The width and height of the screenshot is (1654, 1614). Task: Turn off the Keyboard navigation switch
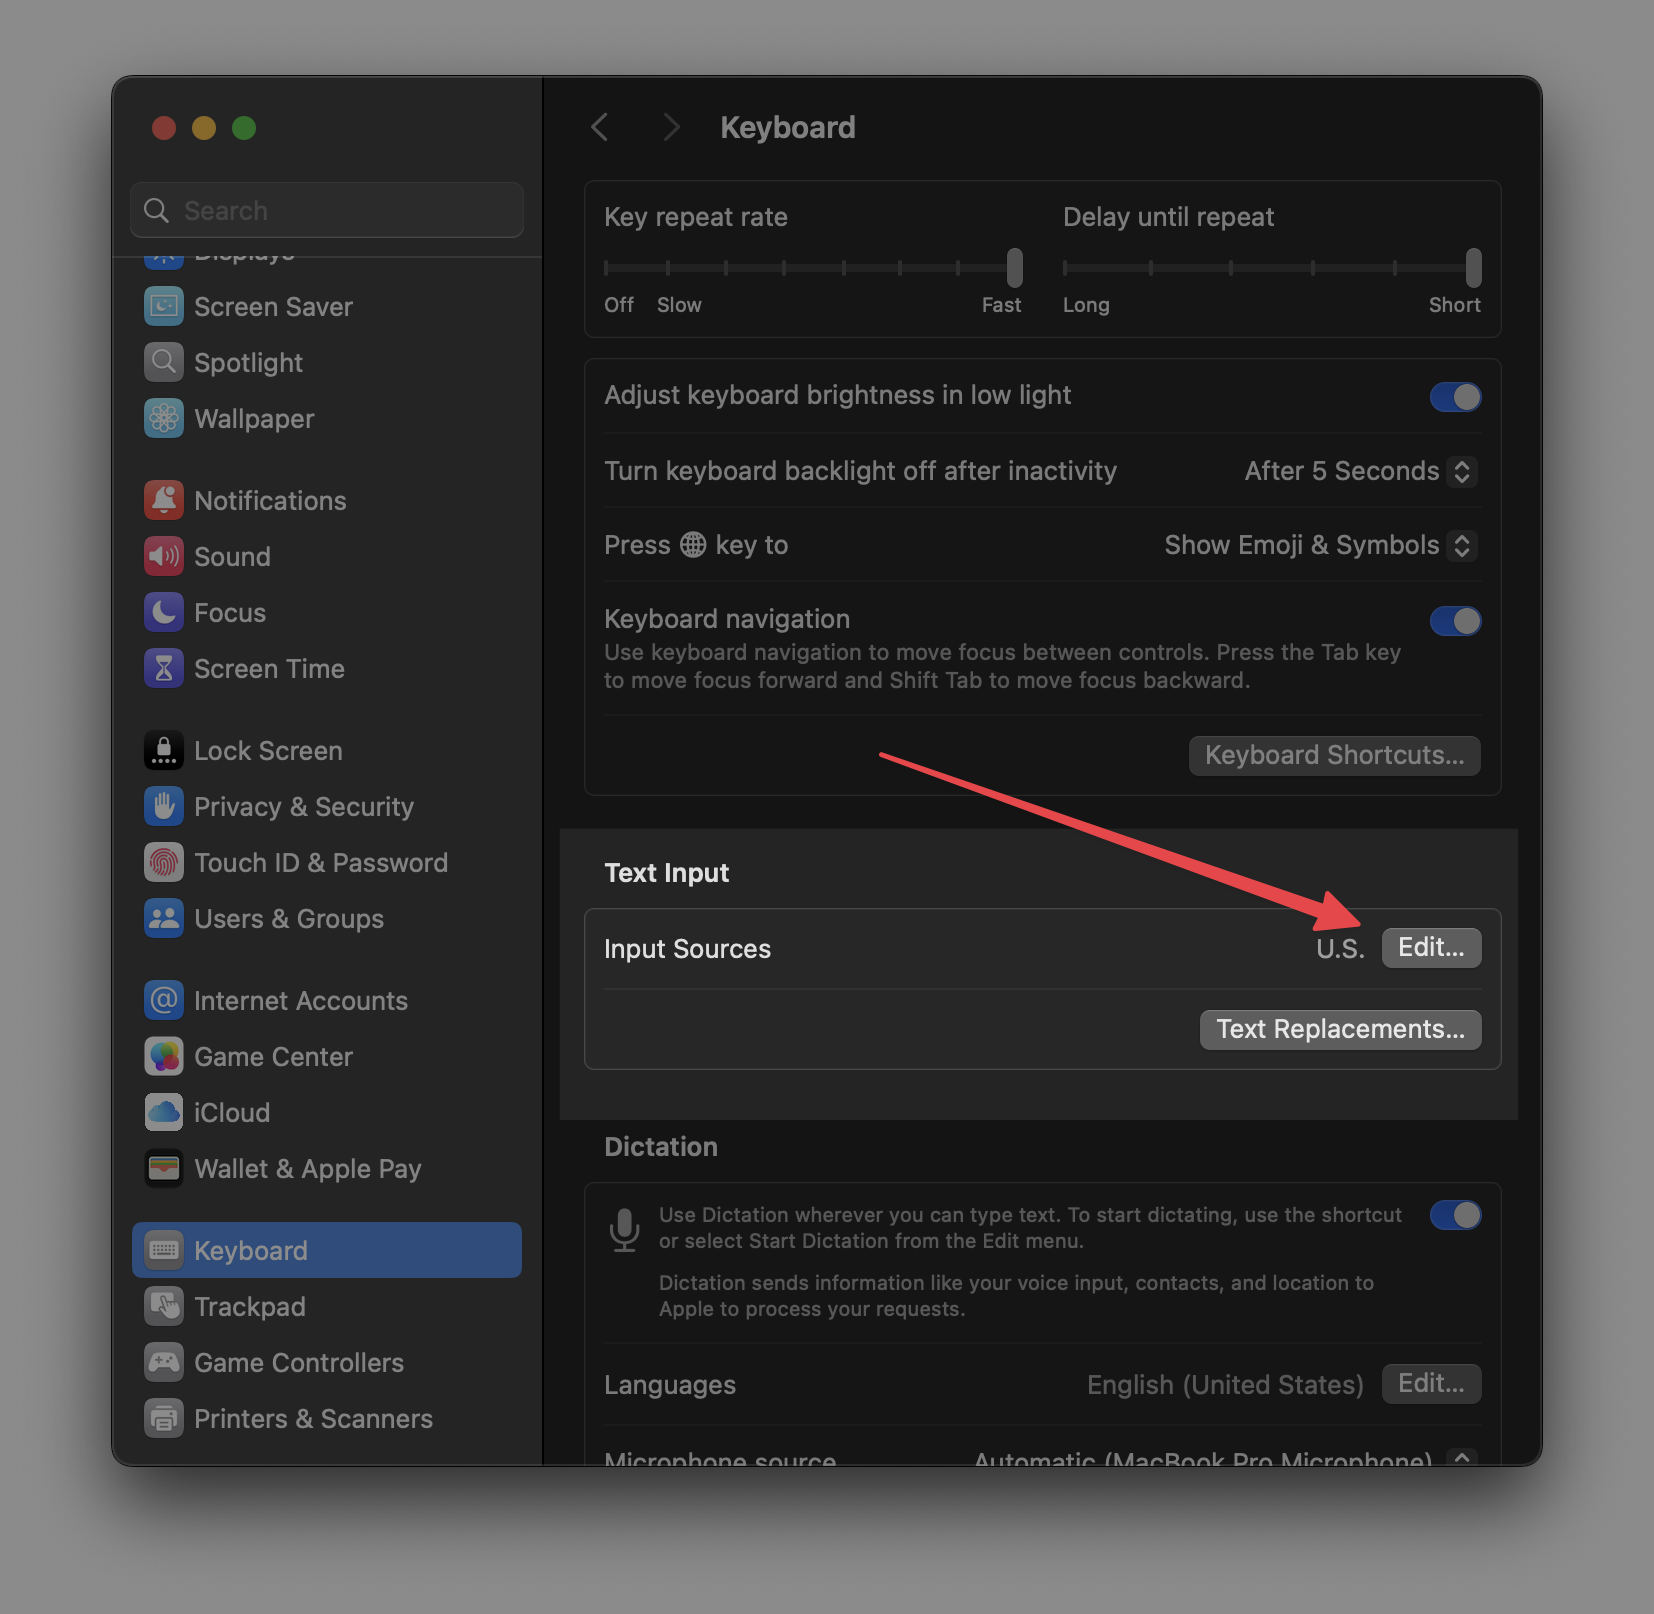click(x=1455, y=621)
